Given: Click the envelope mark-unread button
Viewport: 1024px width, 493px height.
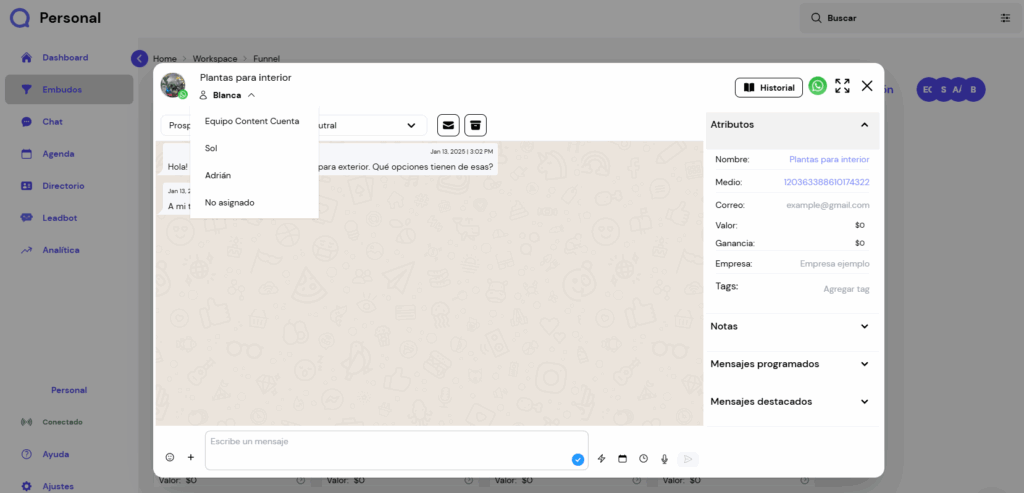Looking at the screenshot, I should coord(448,125).
